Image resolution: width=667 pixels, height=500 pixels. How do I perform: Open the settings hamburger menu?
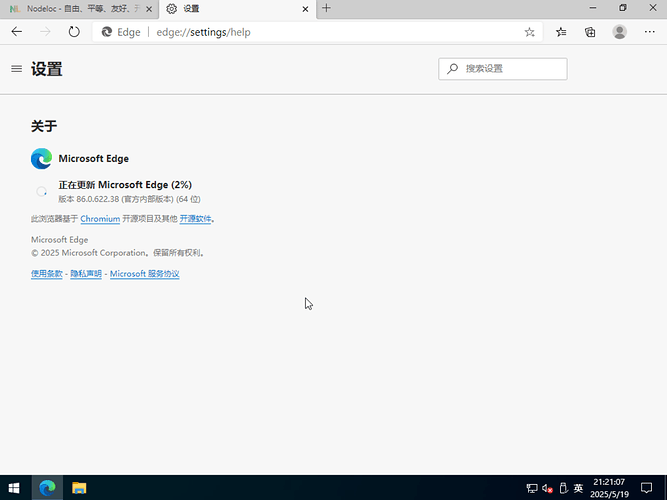click(x=17, y=69)
